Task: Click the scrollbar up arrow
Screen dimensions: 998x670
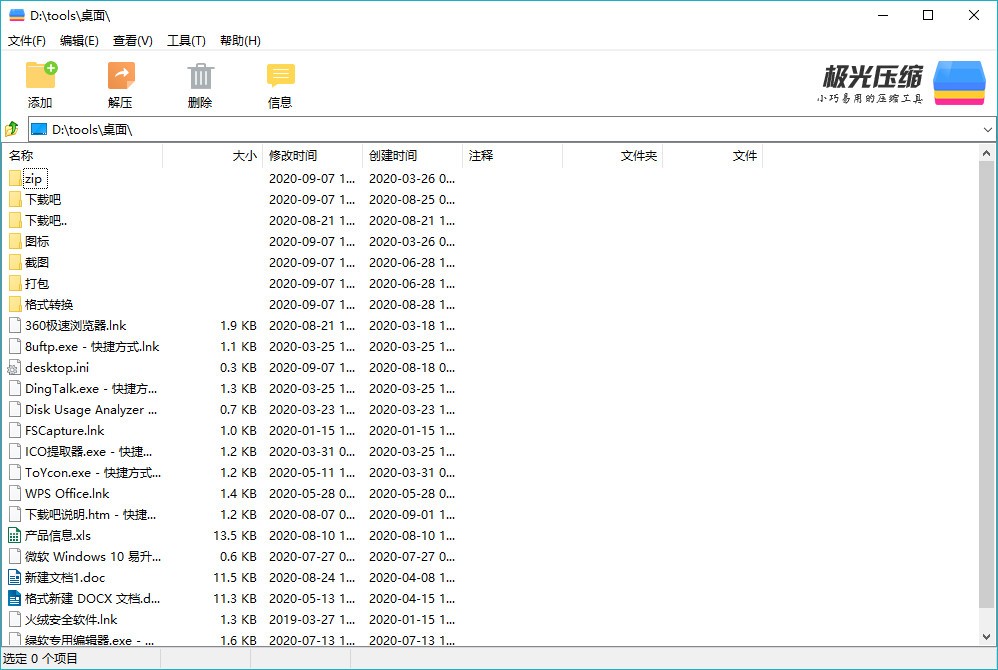Action: (986, 153)
